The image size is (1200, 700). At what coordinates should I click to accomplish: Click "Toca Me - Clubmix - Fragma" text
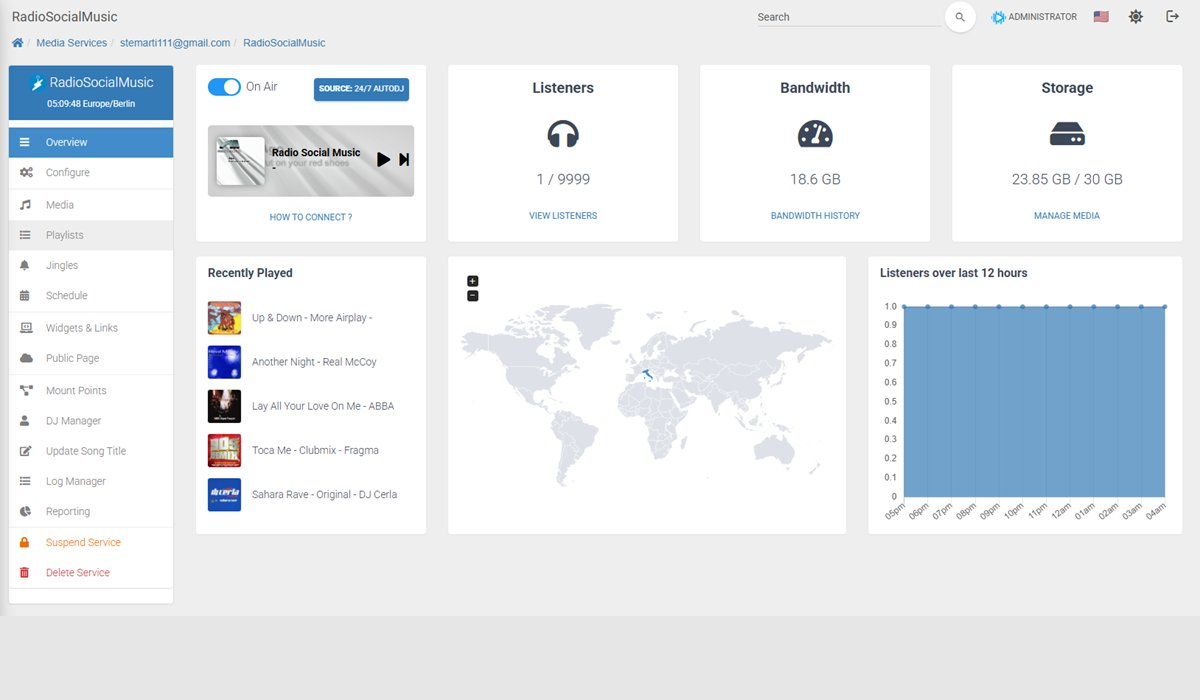[x=315, y=450]
